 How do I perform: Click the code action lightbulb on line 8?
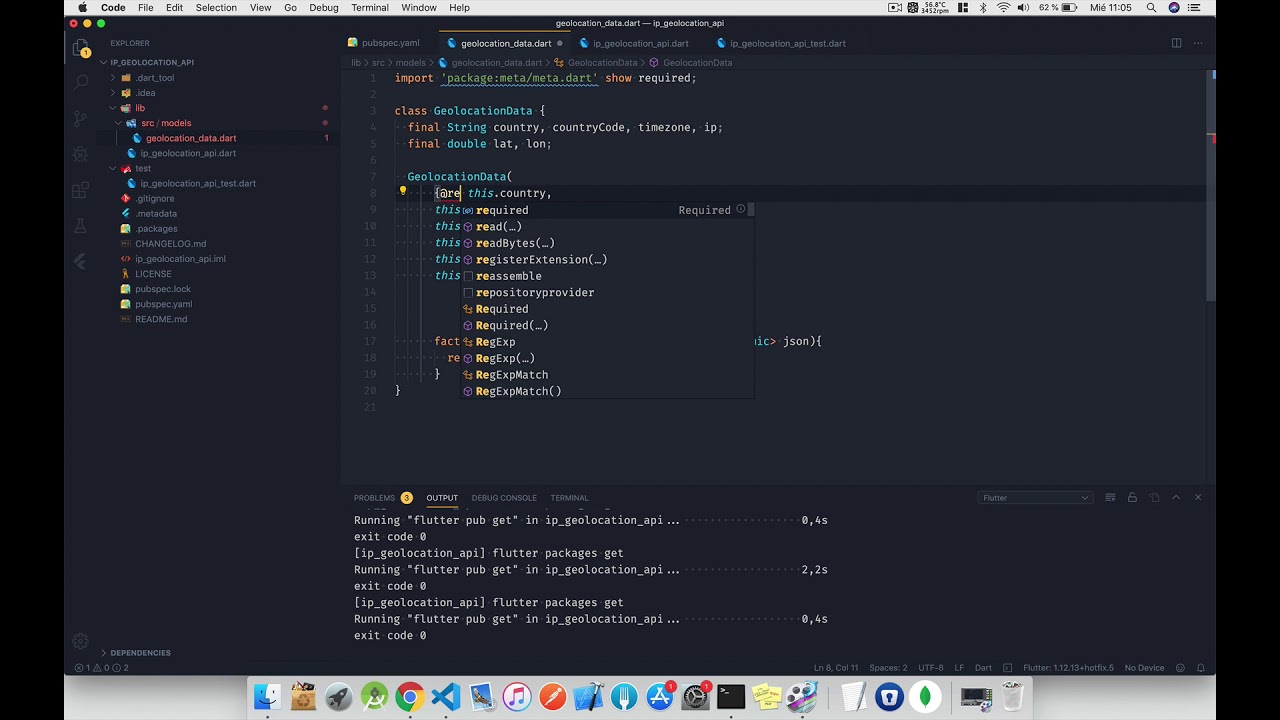[403, 192]
